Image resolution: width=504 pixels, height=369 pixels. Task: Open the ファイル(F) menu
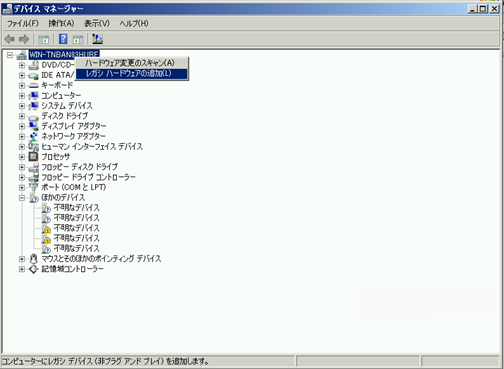coord(23,23)
